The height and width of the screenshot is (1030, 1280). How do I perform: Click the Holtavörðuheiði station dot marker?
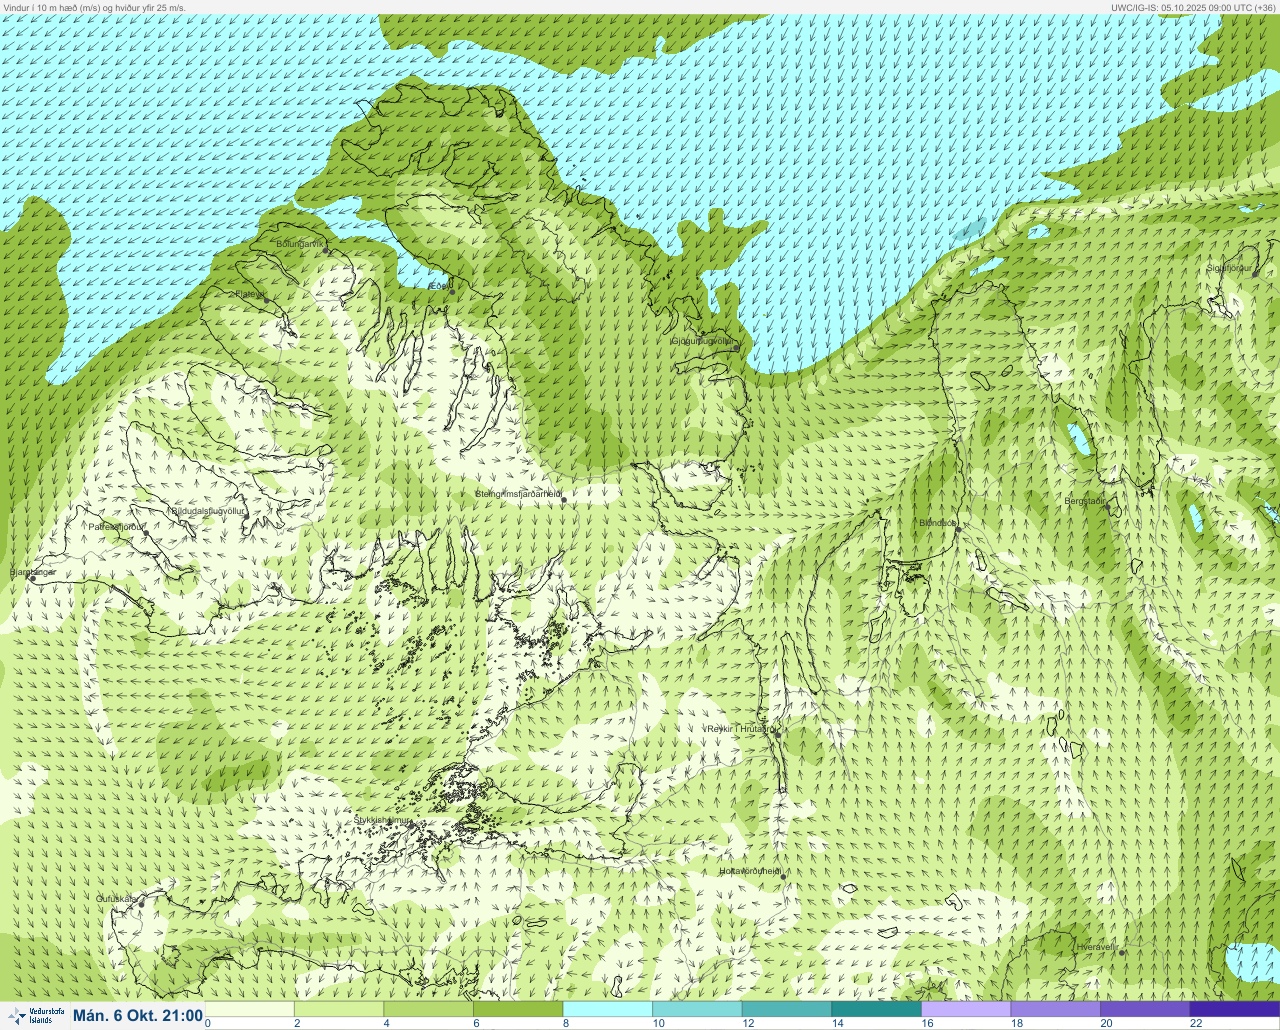(x=783, y=877)
